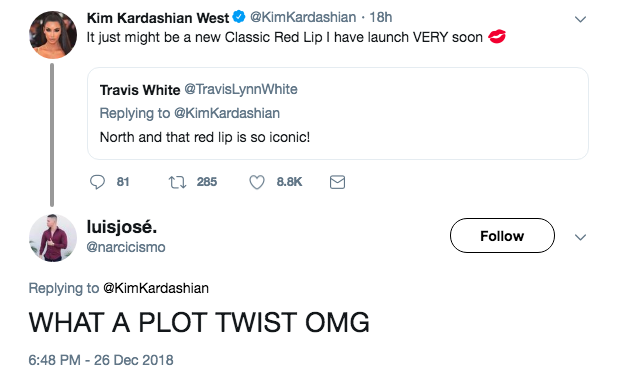Expand Kim Kardashian's tweet options chevron

[x=580, y=19]
